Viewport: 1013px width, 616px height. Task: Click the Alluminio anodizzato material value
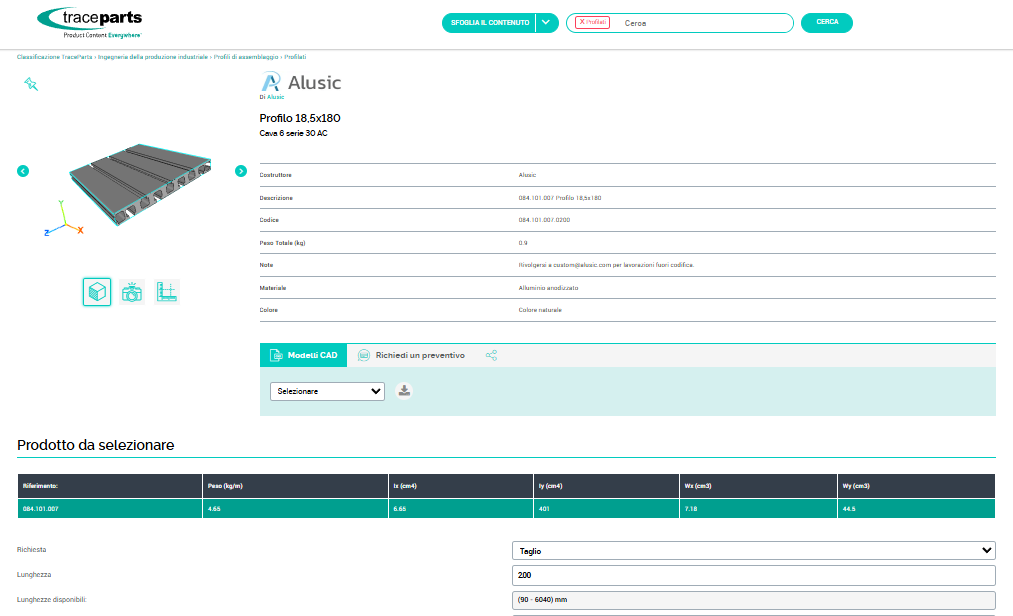click(548, 288)
